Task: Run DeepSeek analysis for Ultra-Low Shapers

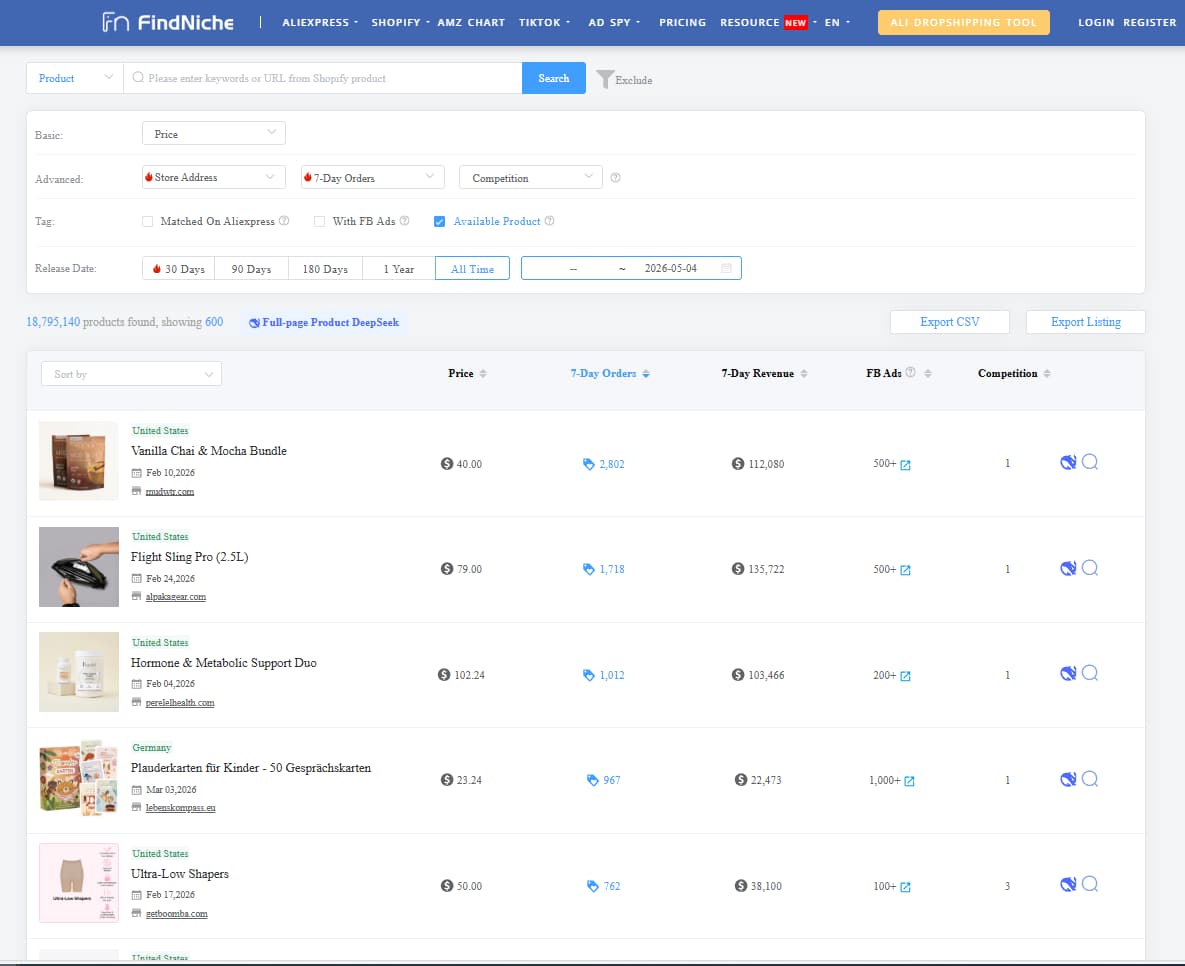Action: [1068, 884]
